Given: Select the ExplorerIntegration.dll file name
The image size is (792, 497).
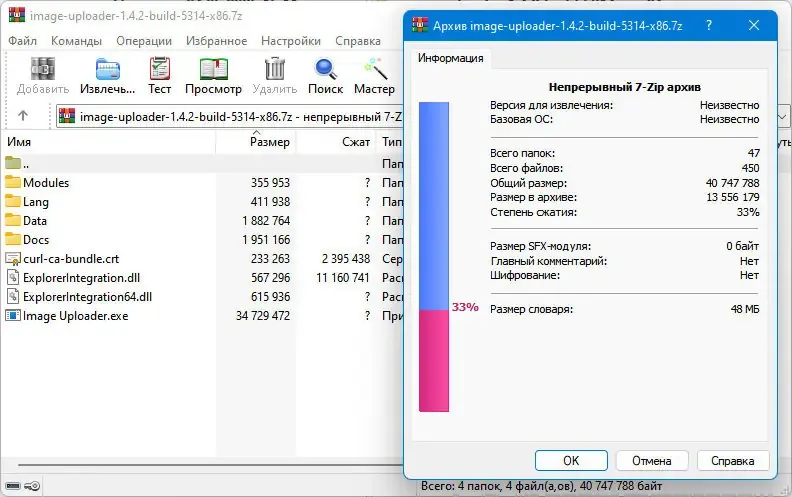Looking at the screenshot, I should (81, 278).
